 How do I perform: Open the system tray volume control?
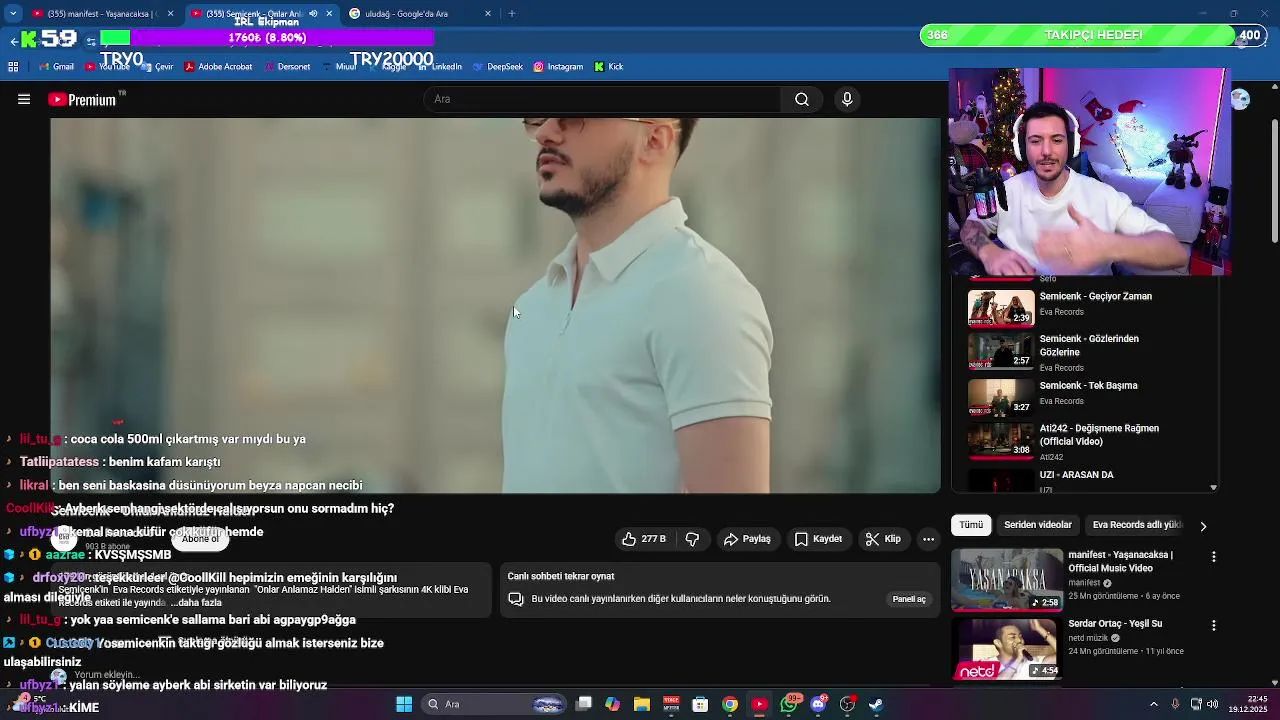1213,704
